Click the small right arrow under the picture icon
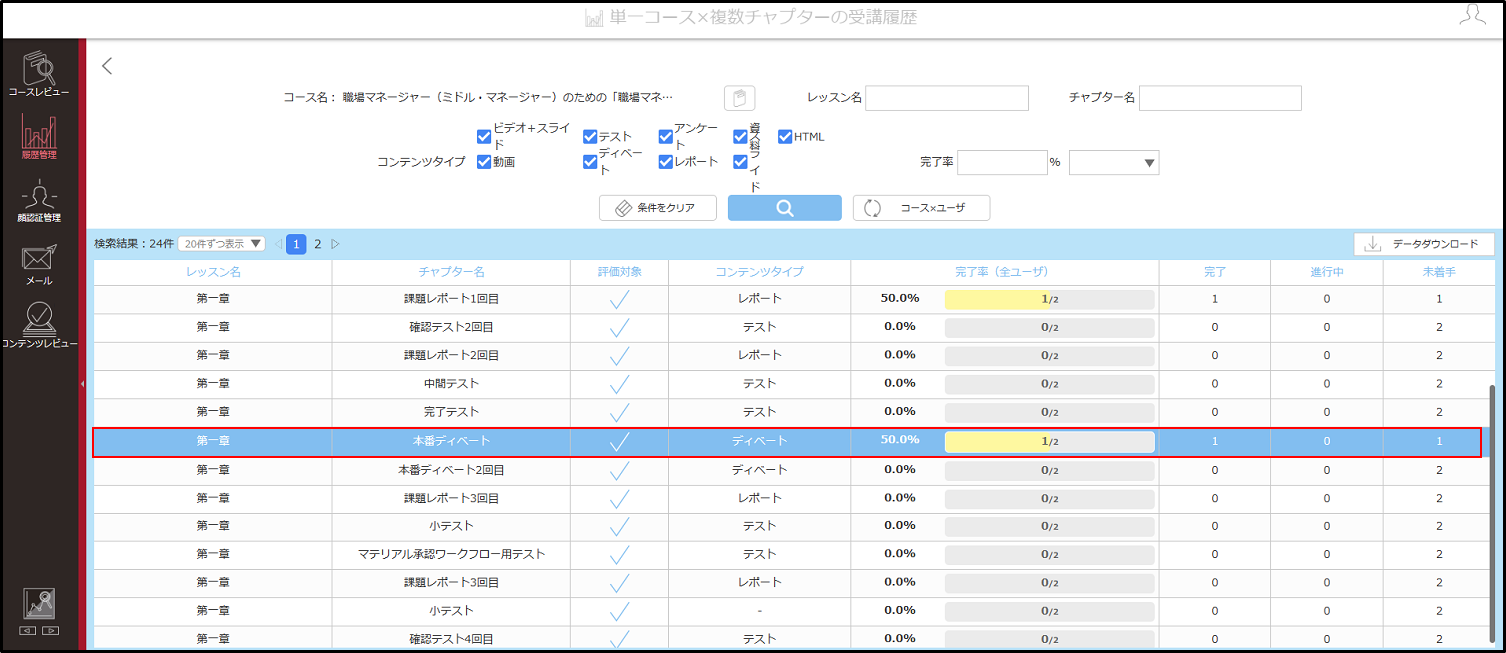Viewport: 1506px width, 653px height. pos(50,631)
